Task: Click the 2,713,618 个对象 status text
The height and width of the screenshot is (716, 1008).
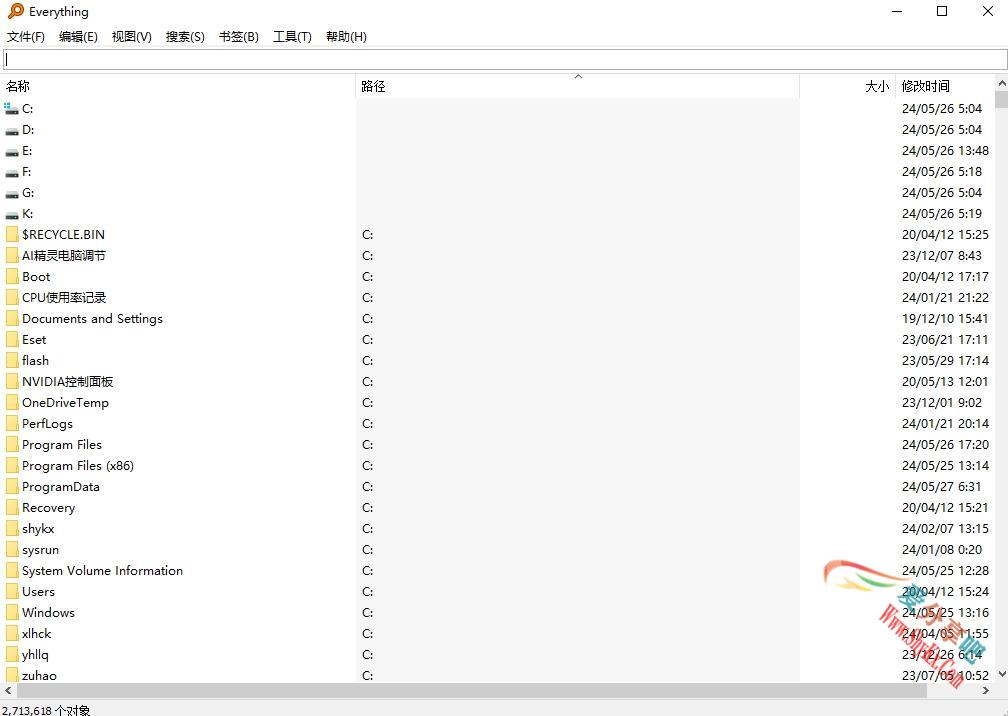Action: coord(47,710)
